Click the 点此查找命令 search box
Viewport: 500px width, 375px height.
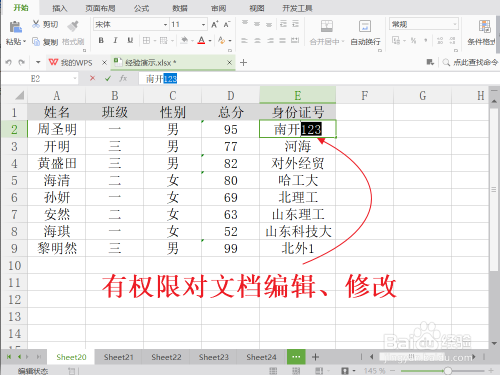[471, 62]
